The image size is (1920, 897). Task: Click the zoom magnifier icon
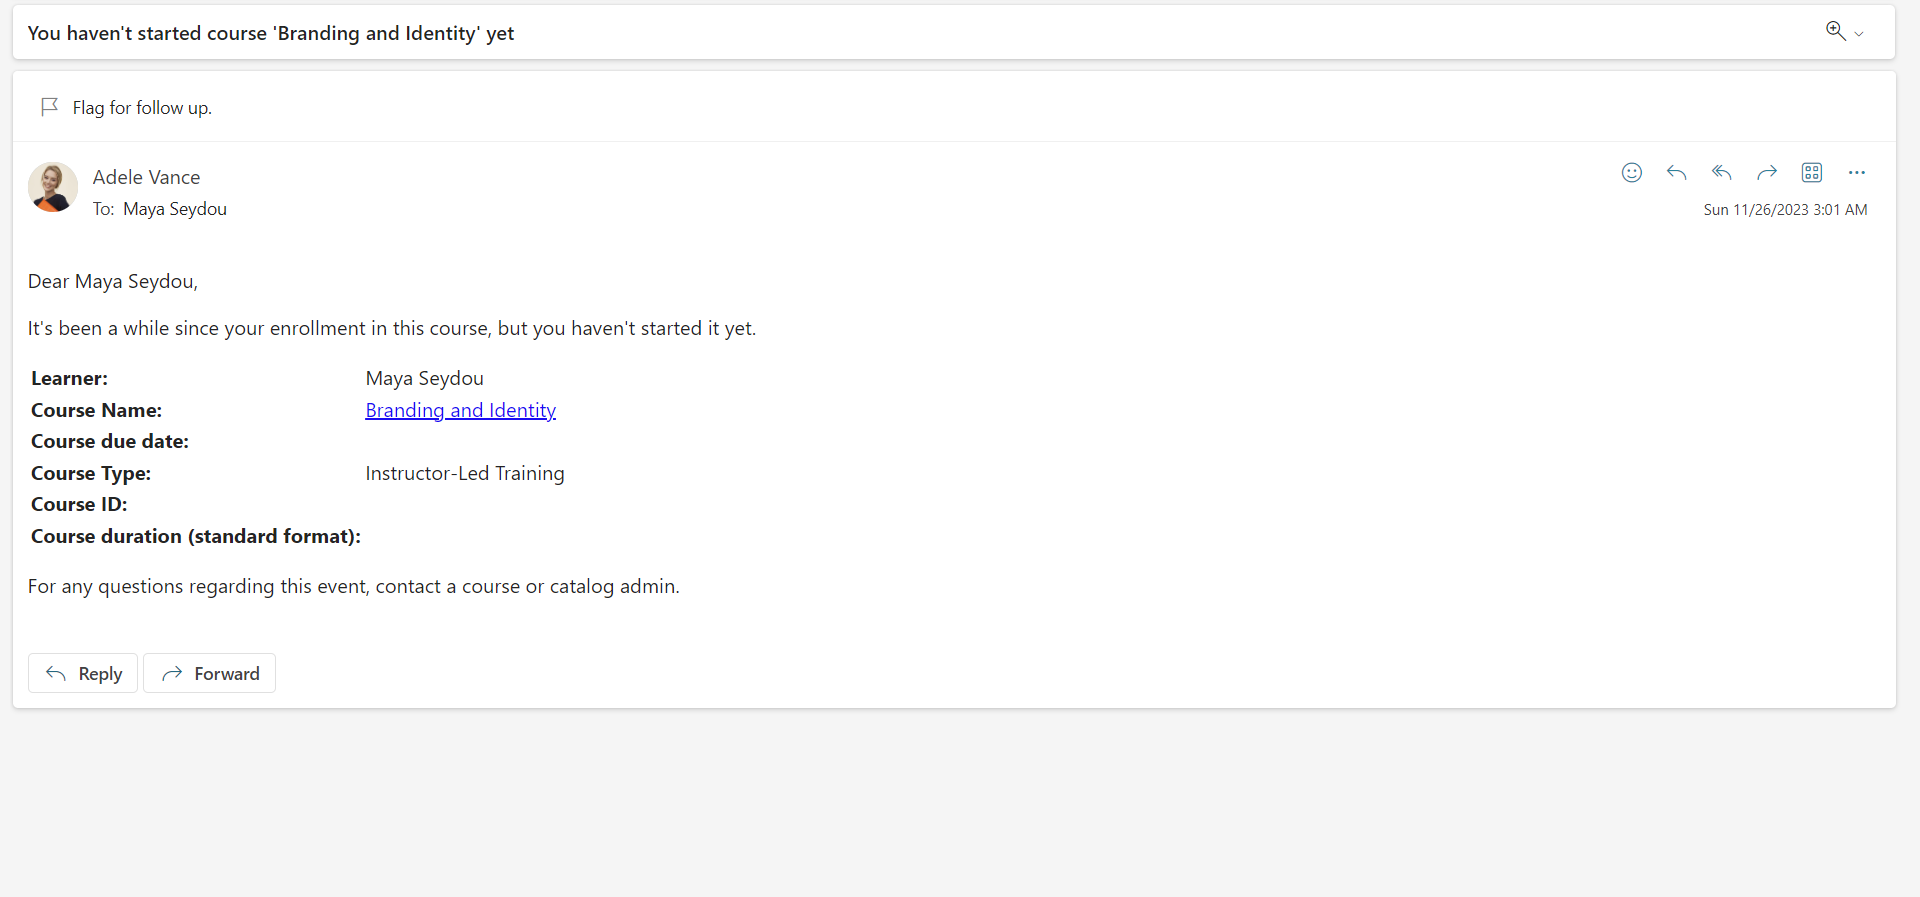pyautogui.click(x=1835, y=31)
